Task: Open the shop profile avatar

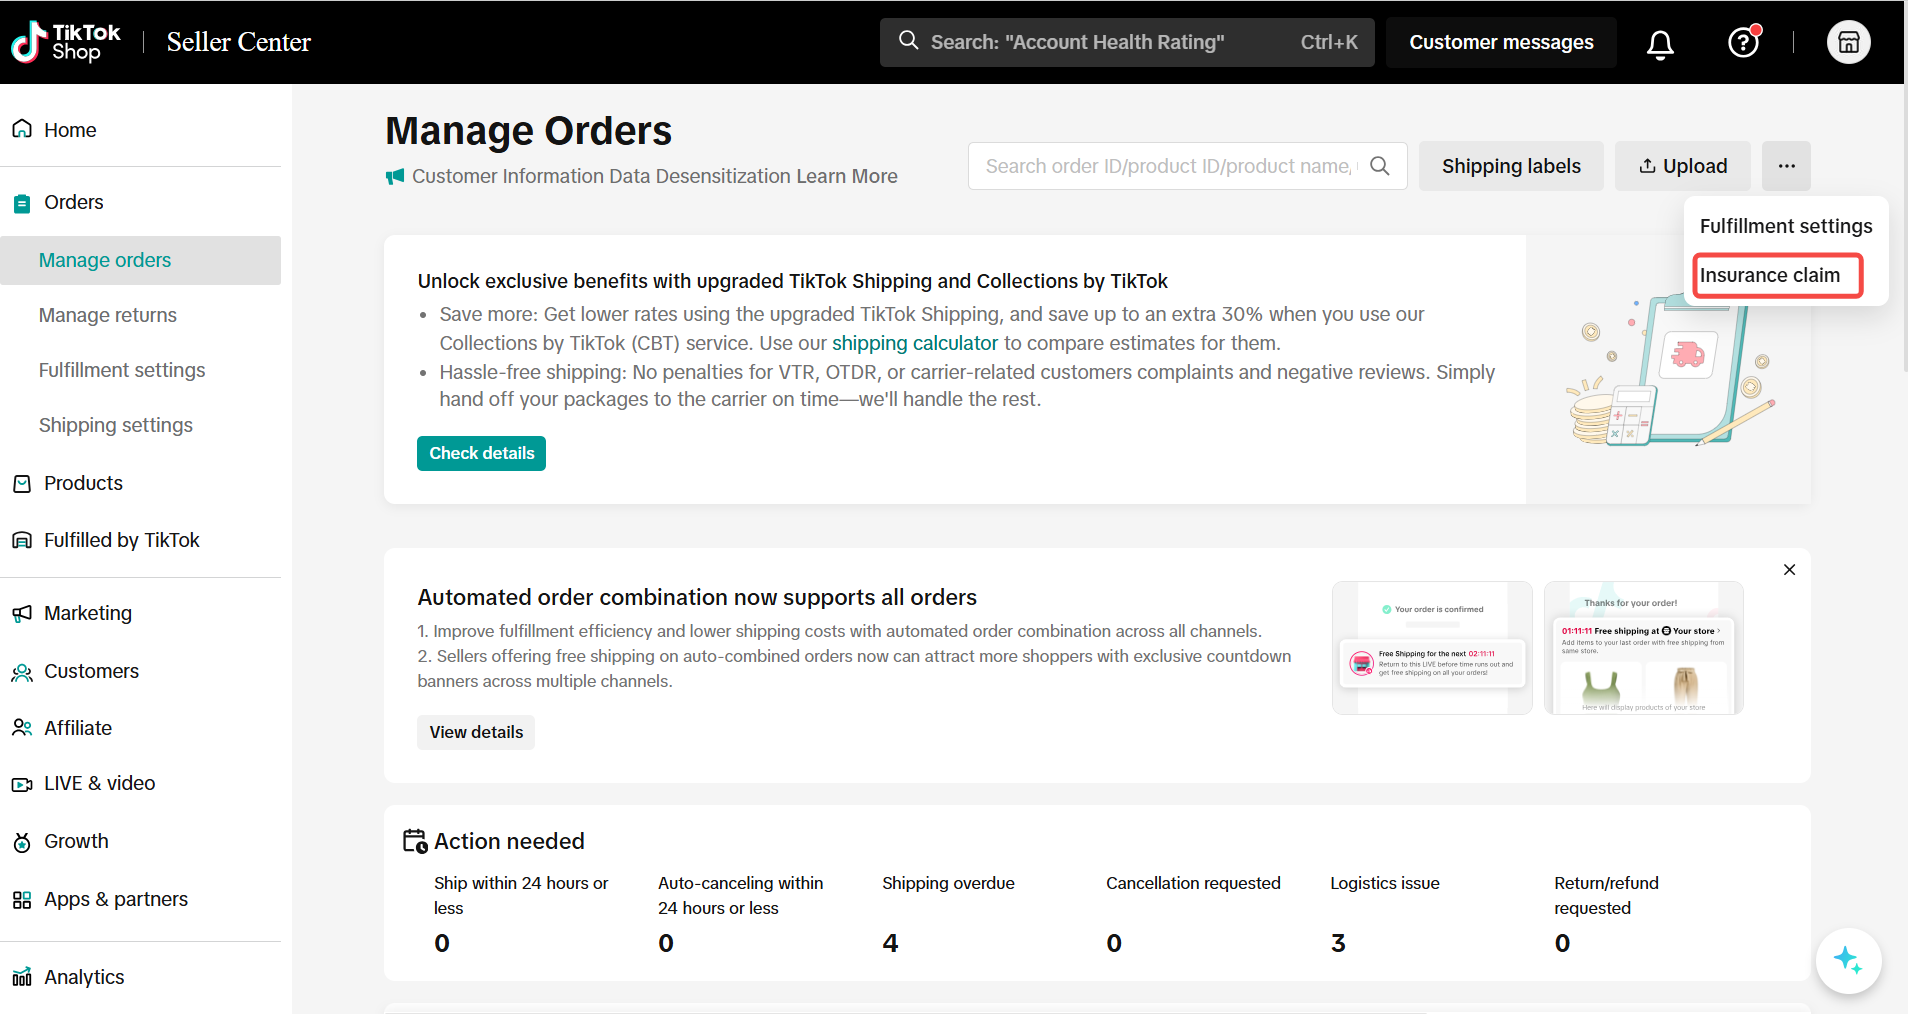Action: click(1848, 43)
